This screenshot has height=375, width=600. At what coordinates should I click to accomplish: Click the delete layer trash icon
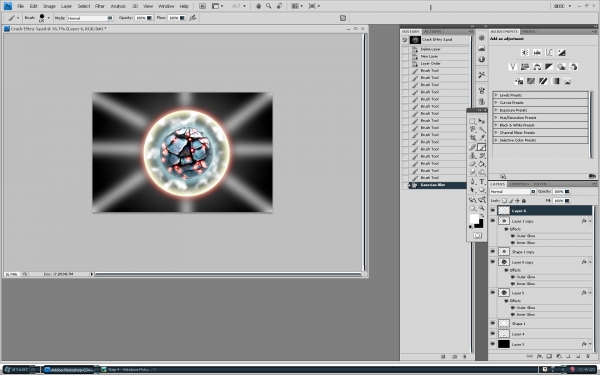point(588,356)
